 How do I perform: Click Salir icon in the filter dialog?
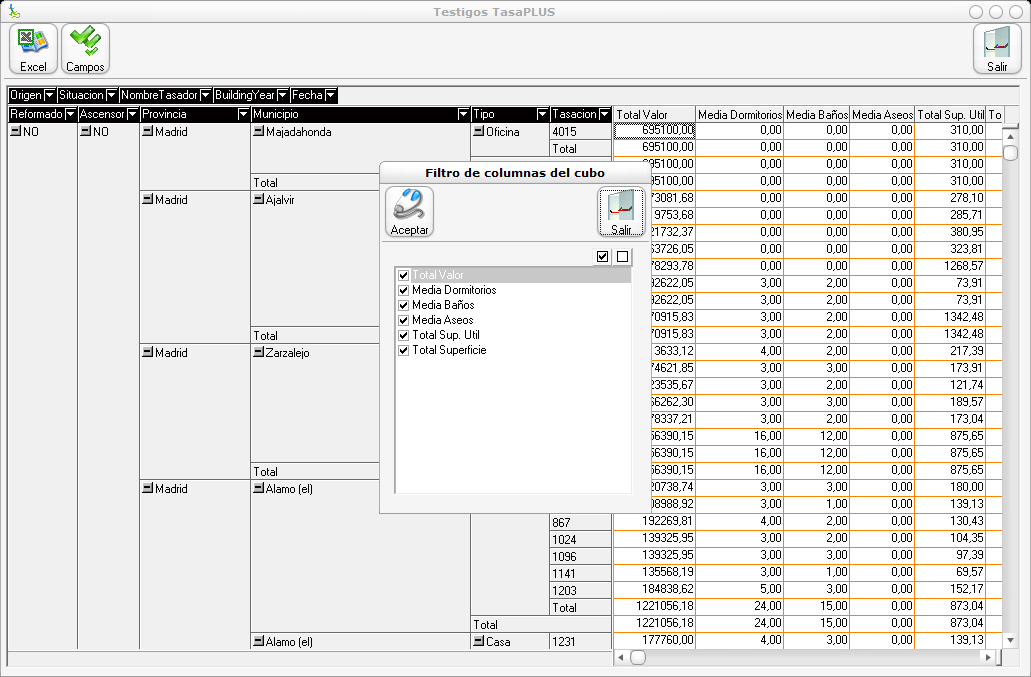point(620,212)
